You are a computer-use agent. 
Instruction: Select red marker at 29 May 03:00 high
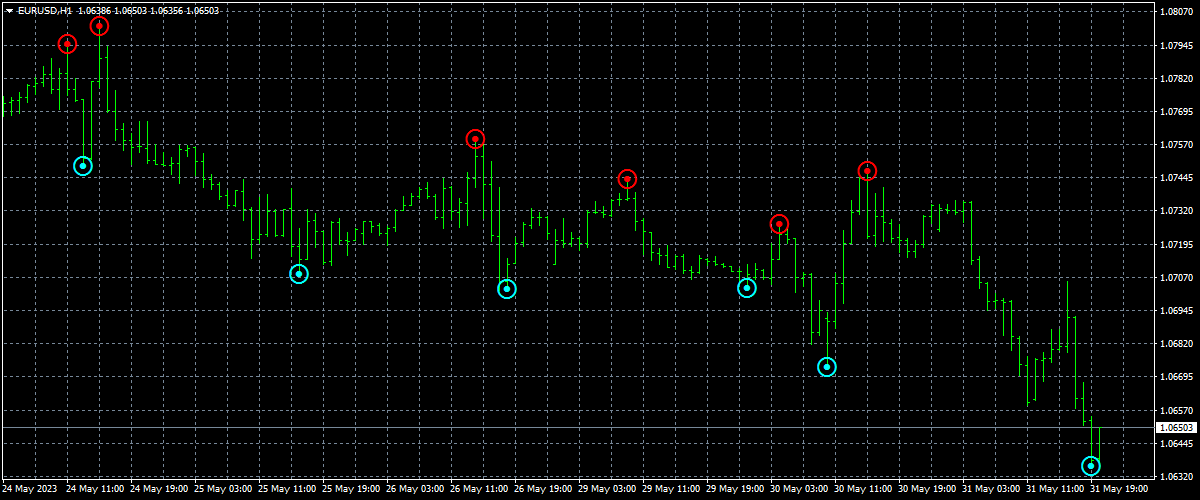tap(627, 179)
